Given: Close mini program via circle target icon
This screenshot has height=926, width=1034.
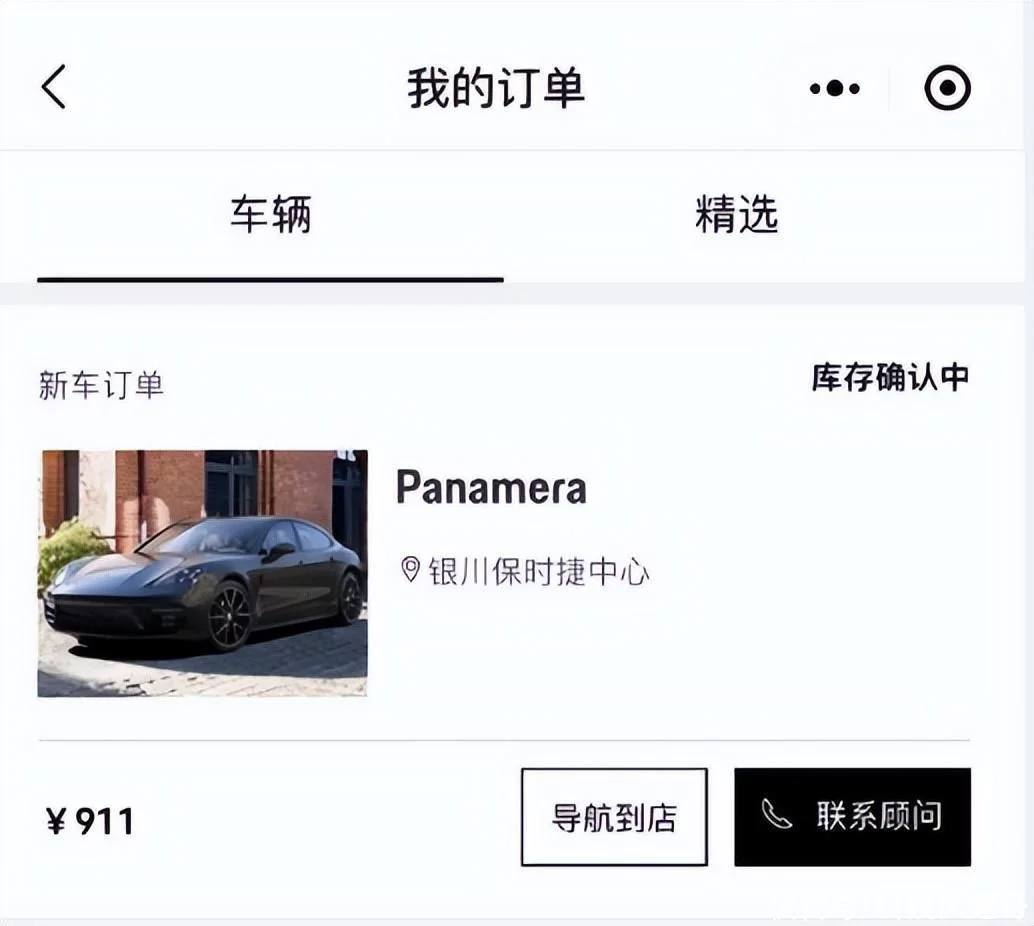Looking at the screenshot, I should [947, 87].
